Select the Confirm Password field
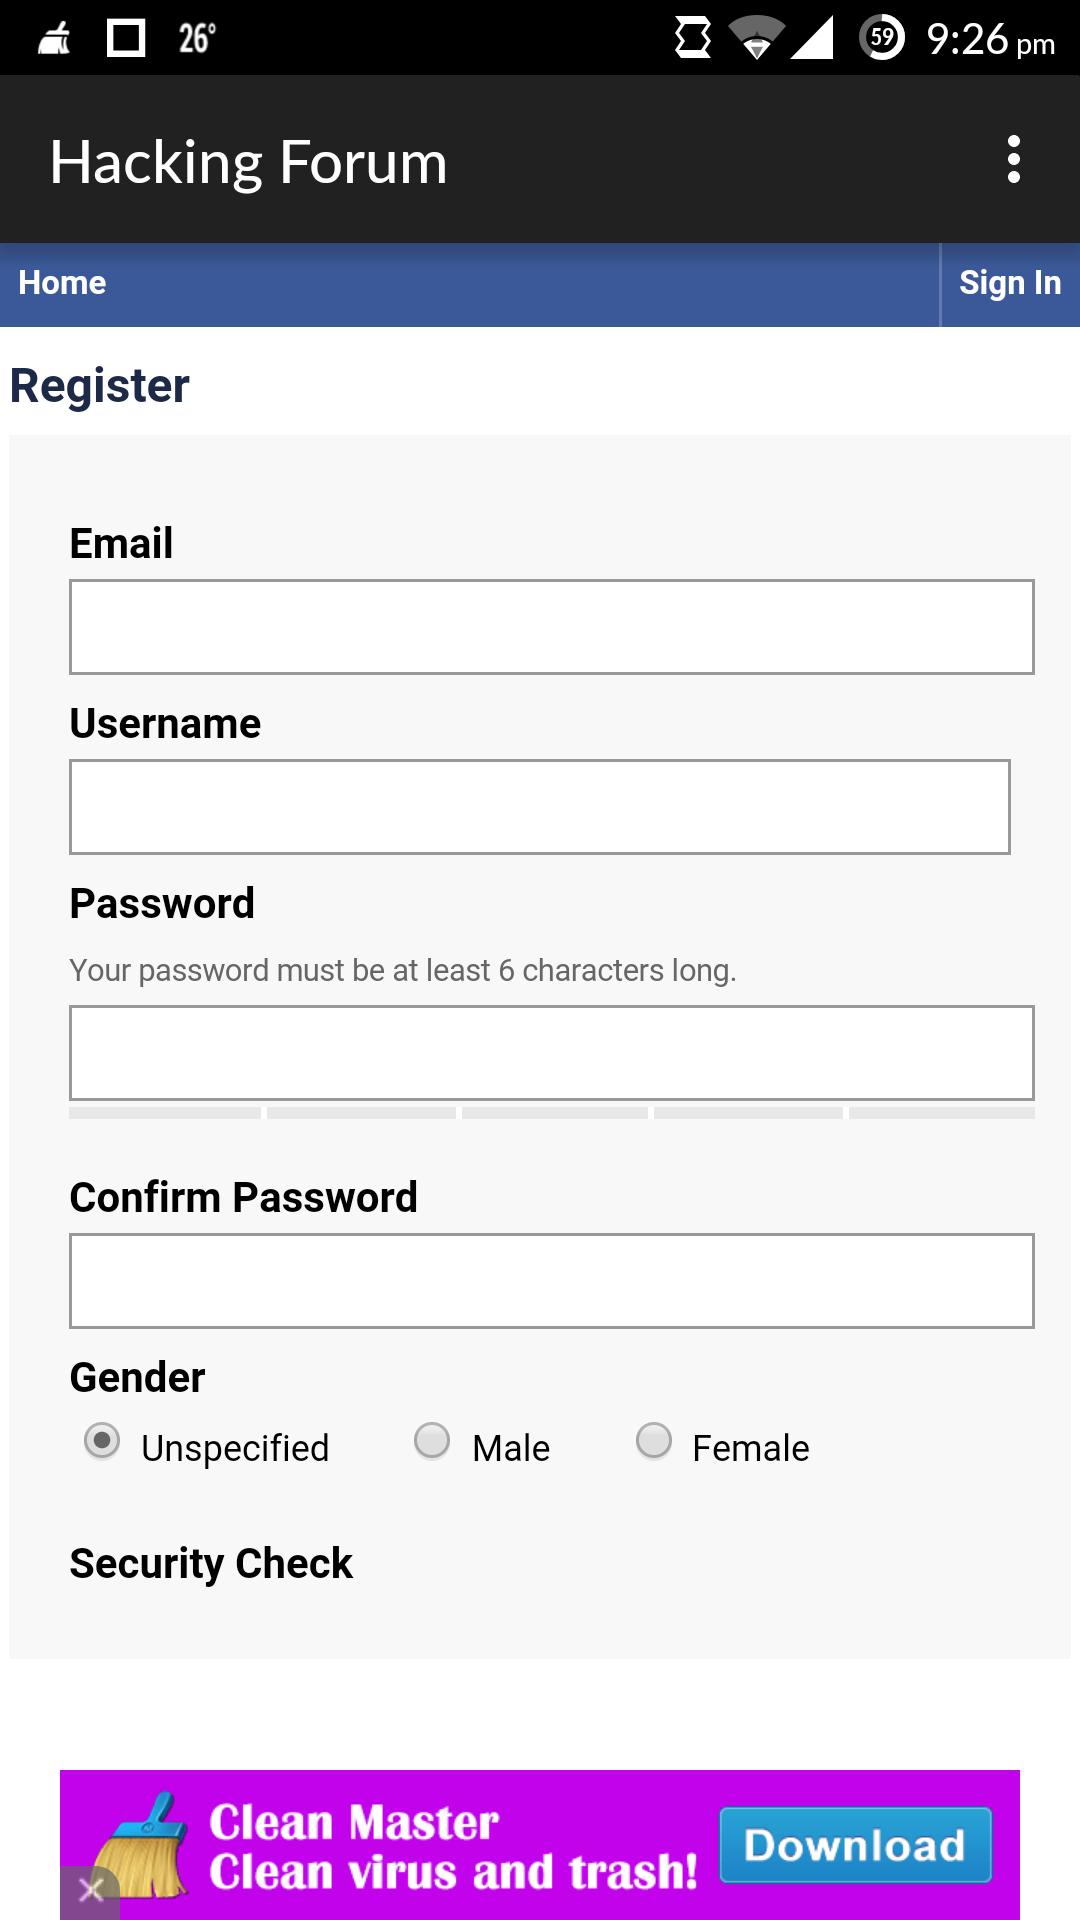 coord(551,1281)
